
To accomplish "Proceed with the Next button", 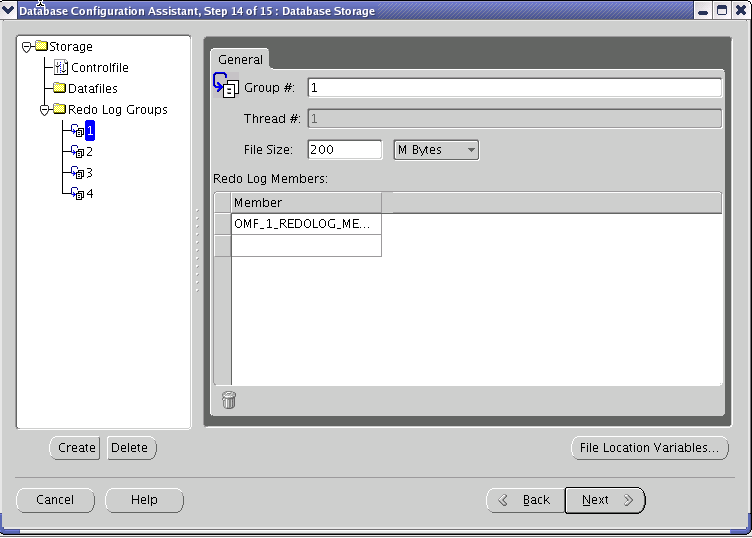I will (605, 500).
